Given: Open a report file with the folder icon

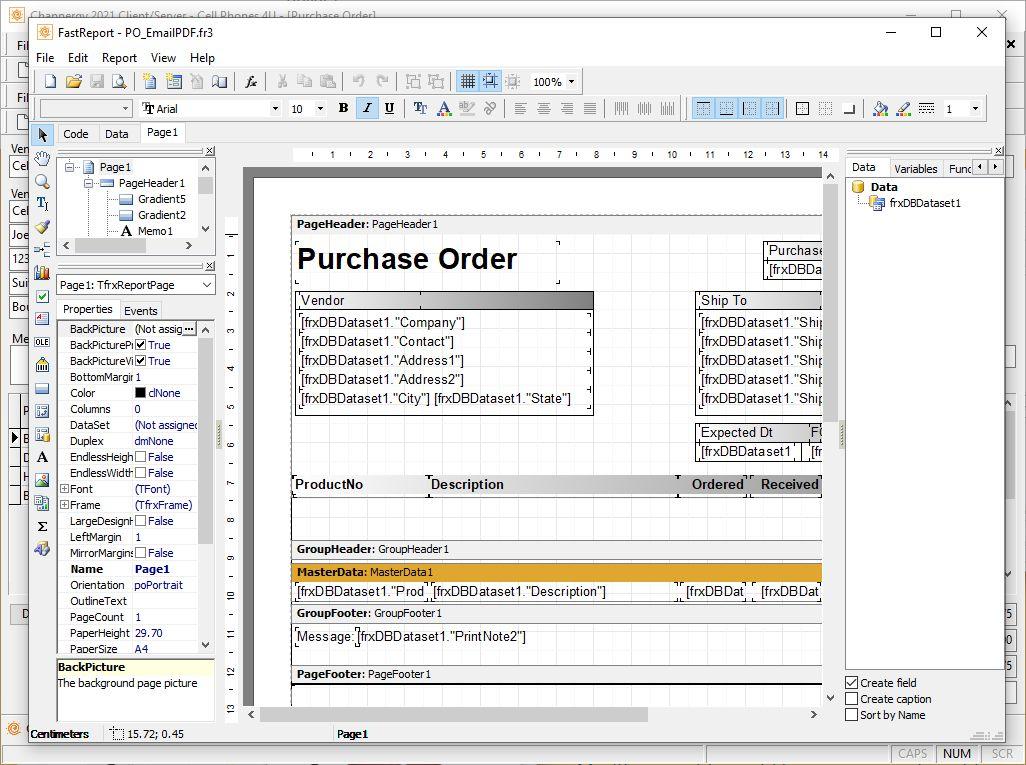Looking at the screenshot, I should (x=74, y=81).
